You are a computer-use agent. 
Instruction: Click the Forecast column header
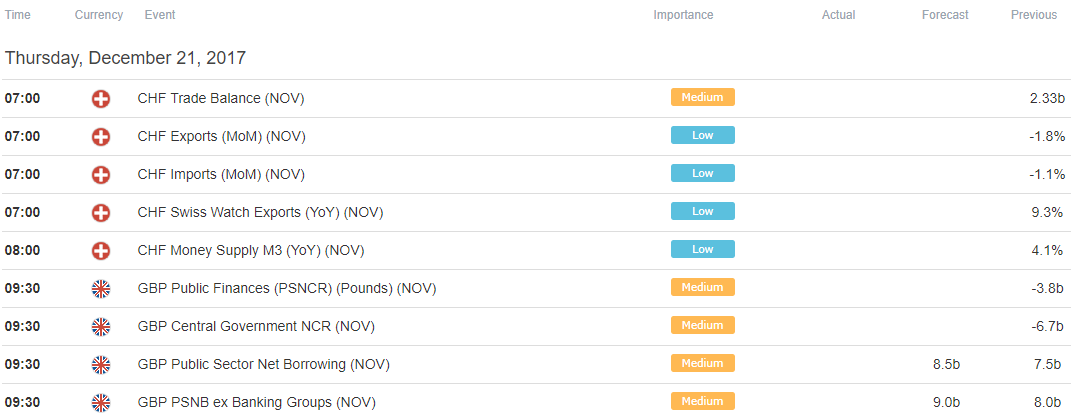(x=945, y=15)
